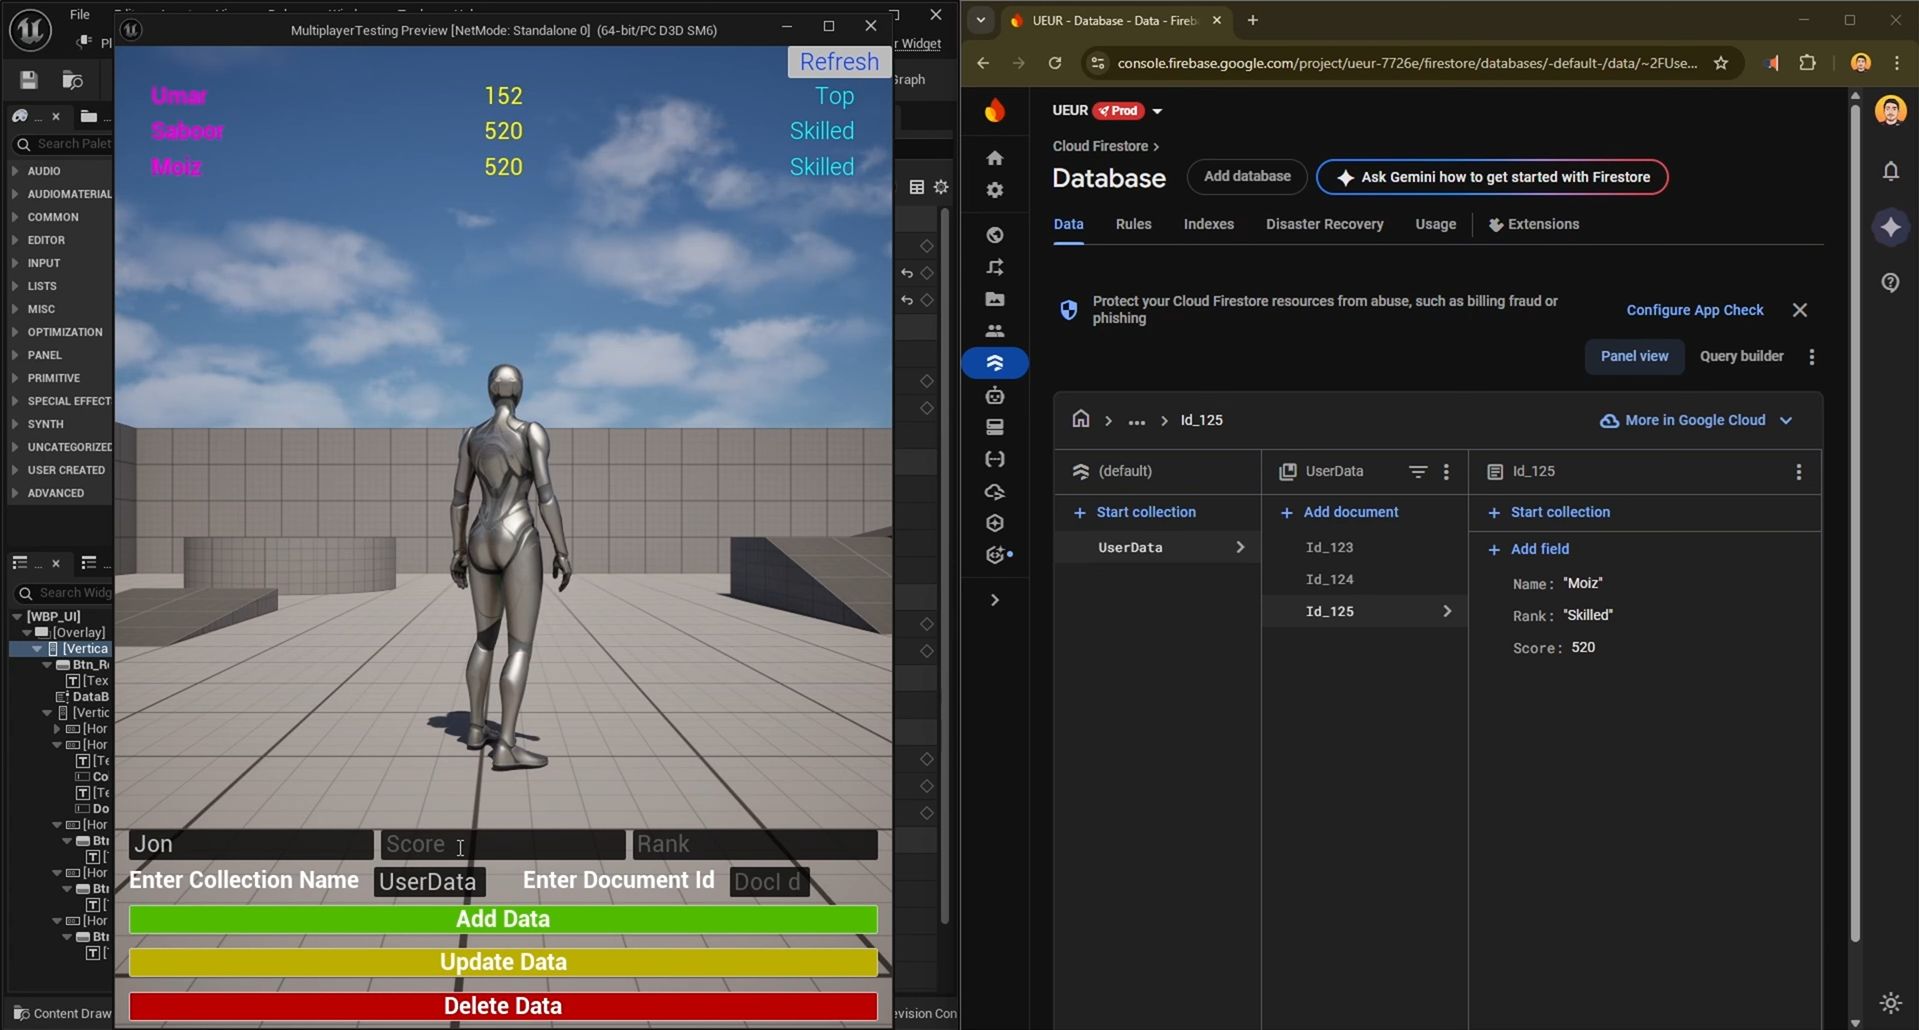Bookmark this page with star icon
This screenshot has height=1030, width=1919.
tap(1720, 63)
